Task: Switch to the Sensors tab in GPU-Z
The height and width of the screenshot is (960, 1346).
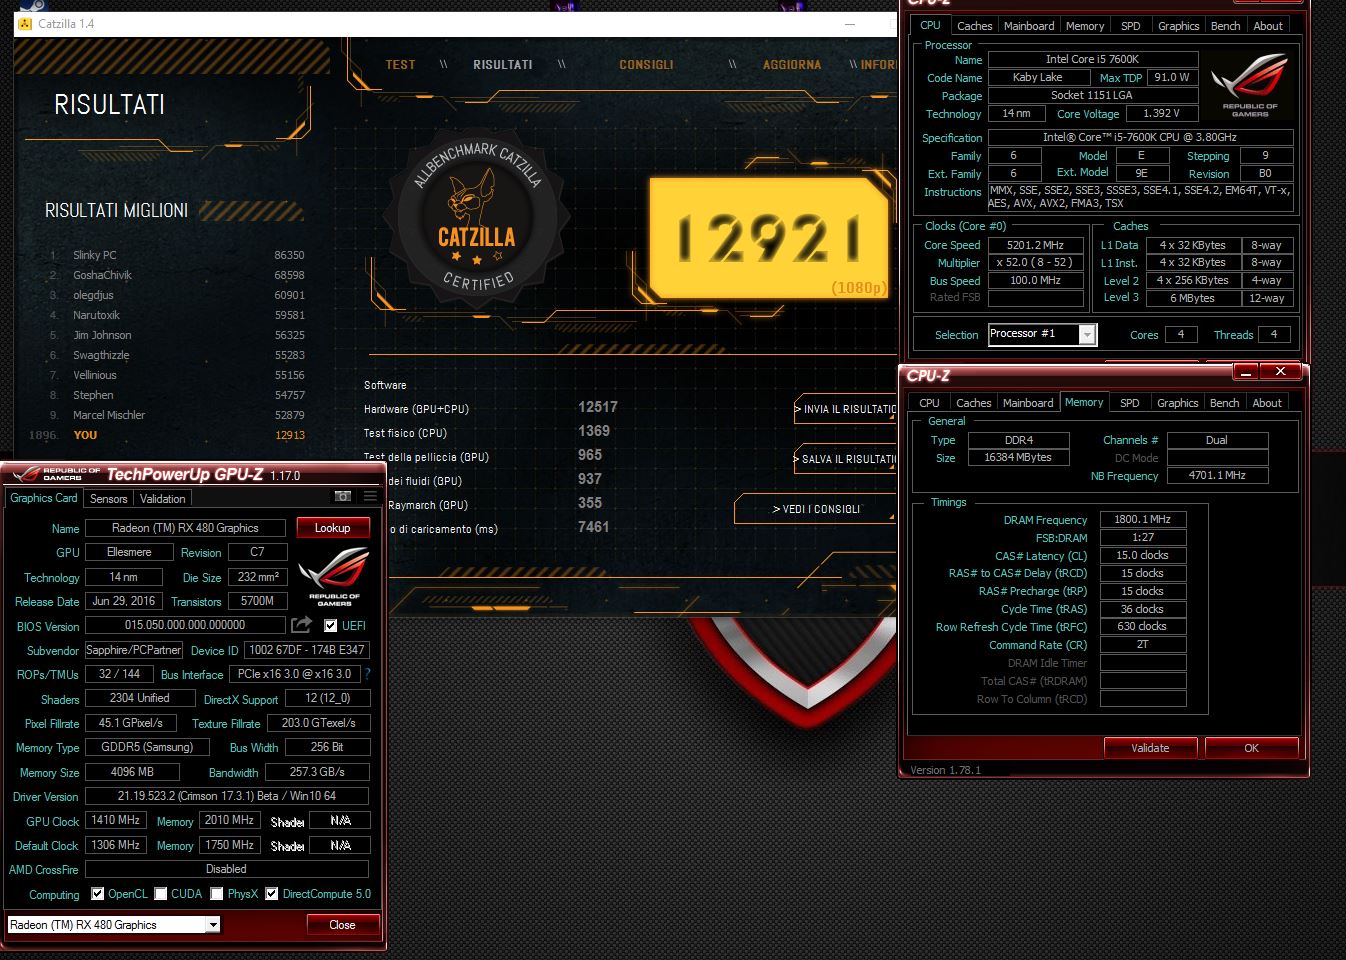Action: point(109,498)
